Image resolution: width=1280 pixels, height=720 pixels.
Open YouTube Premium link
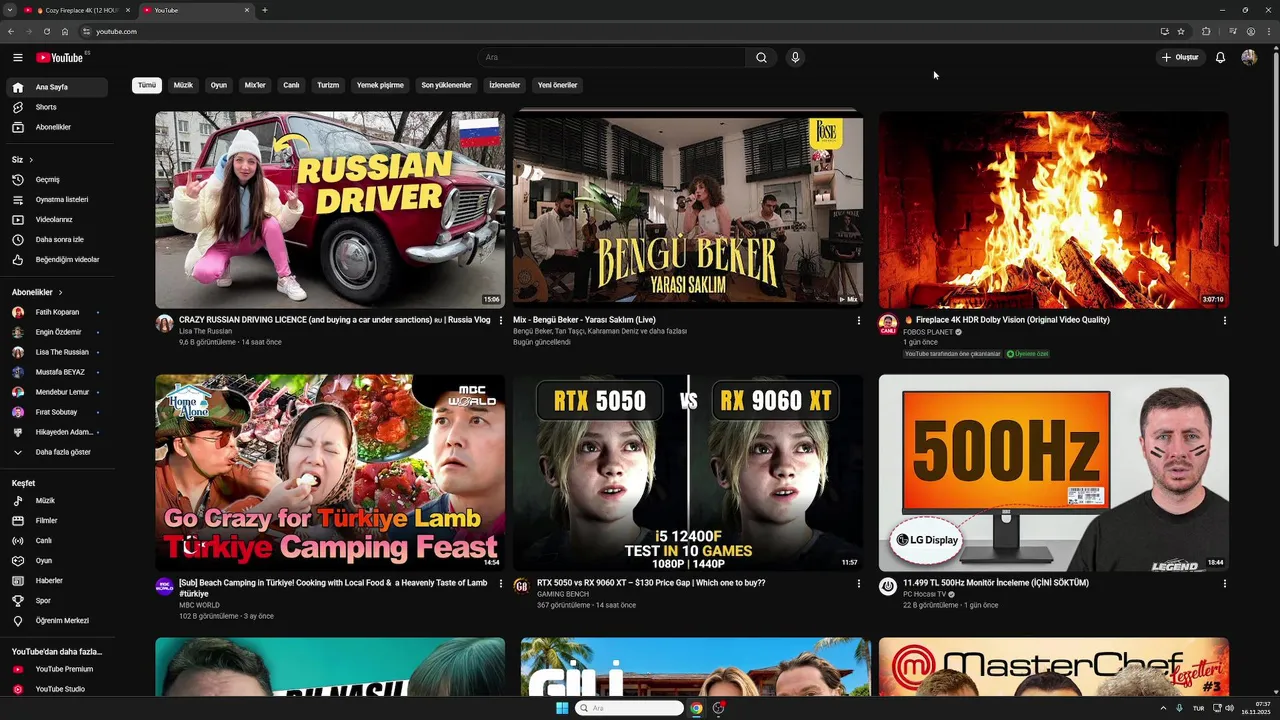click(56, 669)
